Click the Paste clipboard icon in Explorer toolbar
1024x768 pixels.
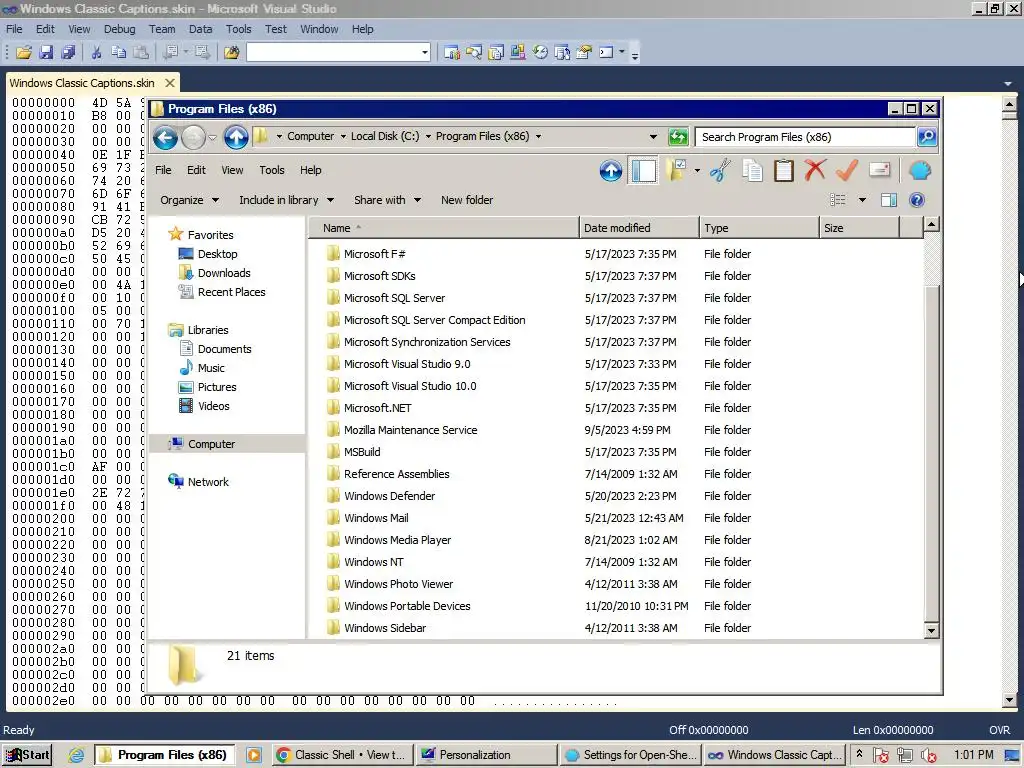[784, 171]
